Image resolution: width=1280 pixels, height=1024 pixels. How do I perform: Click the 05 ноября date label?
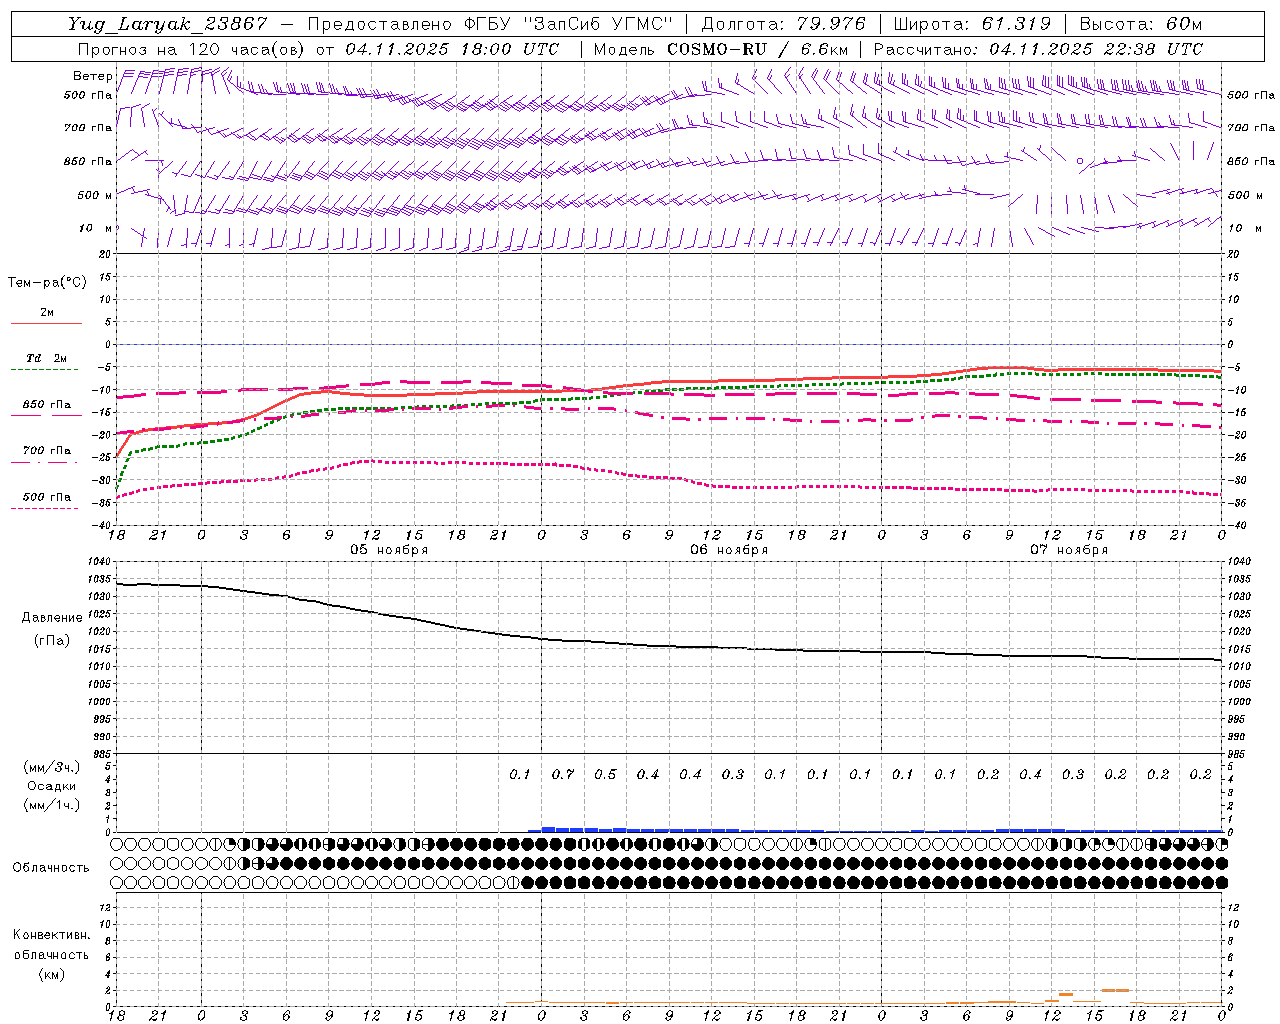coord(389,550)
